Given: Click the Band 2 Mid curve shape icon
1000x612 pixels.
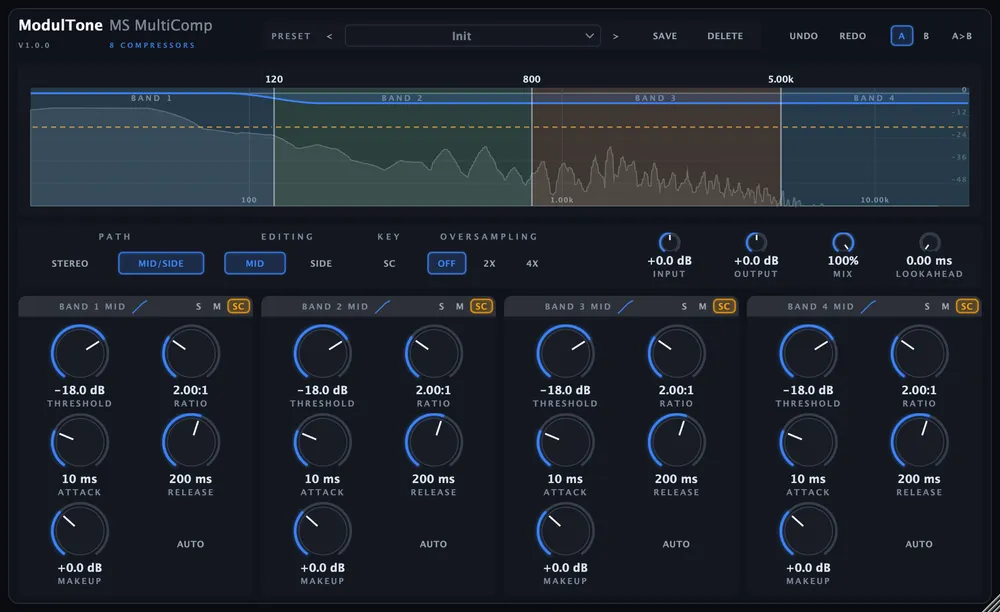Looking at the screenshot, I should pyautogui.click(x=383, y=307).
